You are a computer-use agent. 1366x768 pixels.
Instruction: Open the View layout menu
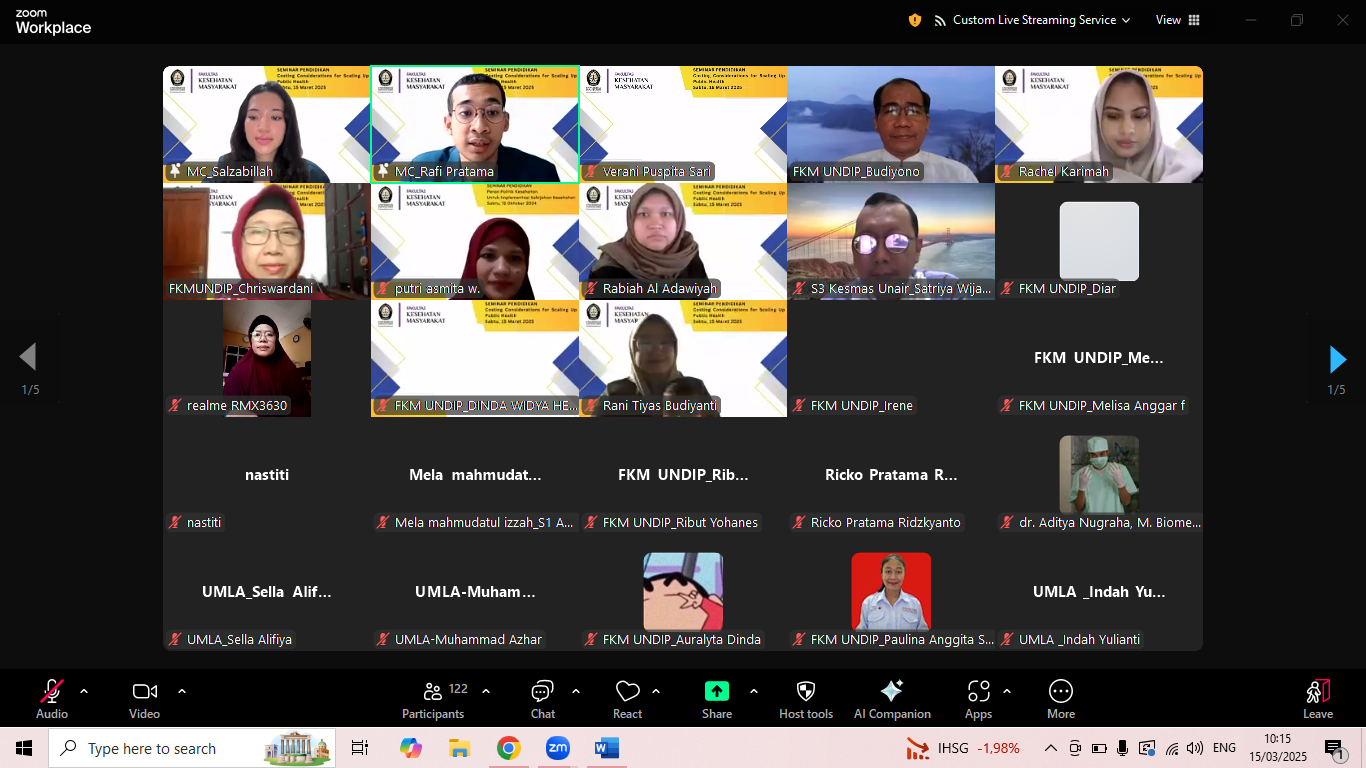pos(1177,20)
